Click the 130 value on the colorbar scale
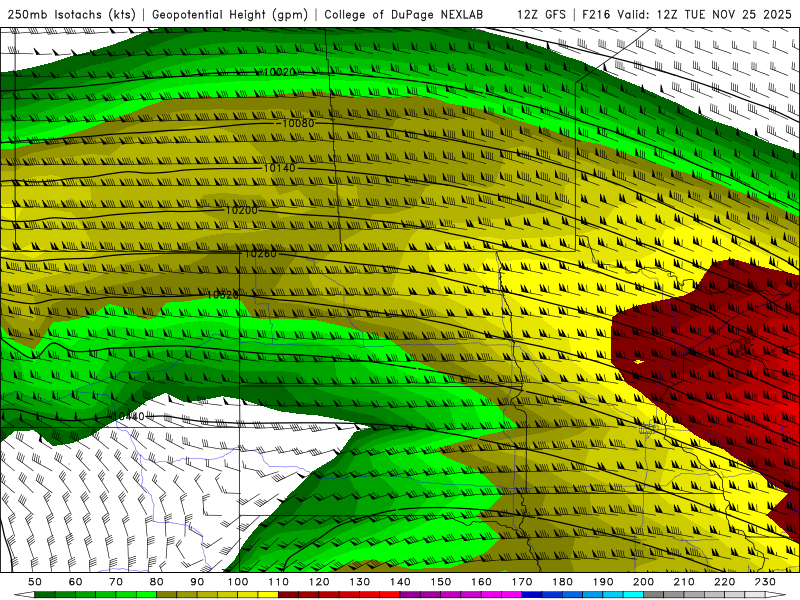The image size is (800, 600). pos(360,582)
